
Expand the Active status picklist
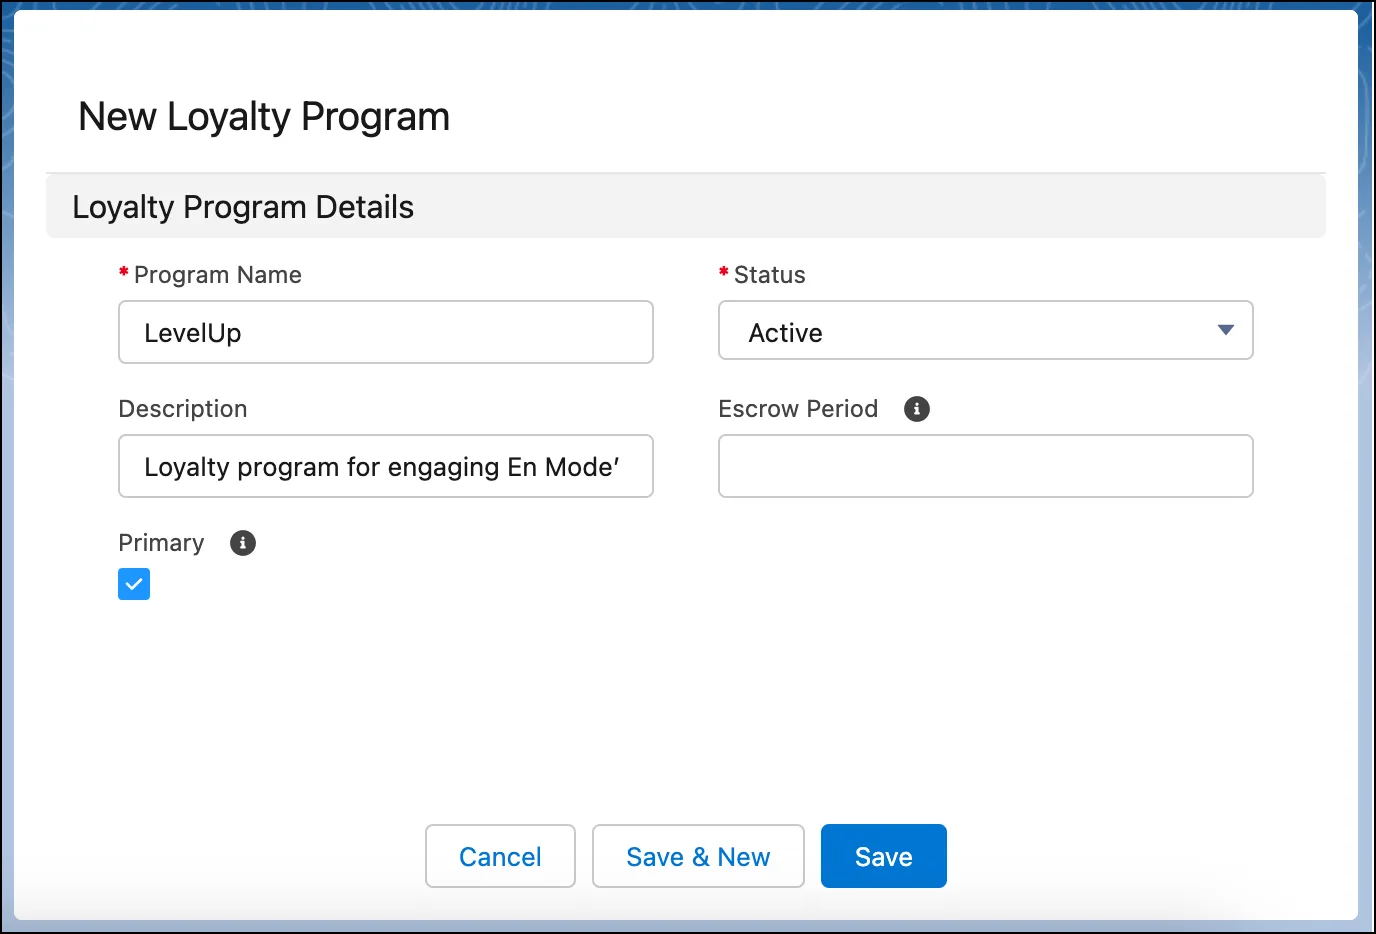1224,330
